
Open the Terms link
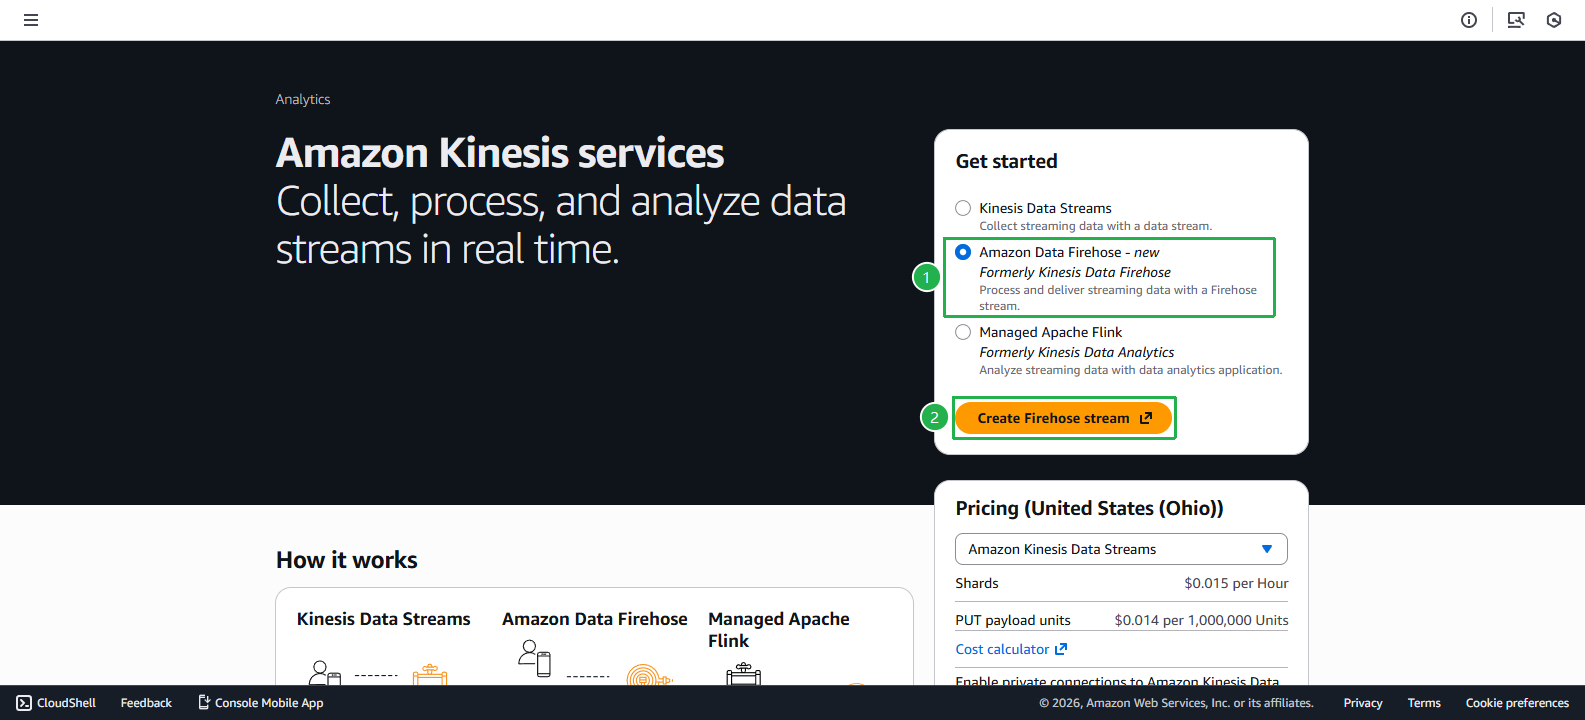[x=1424, y=703]
